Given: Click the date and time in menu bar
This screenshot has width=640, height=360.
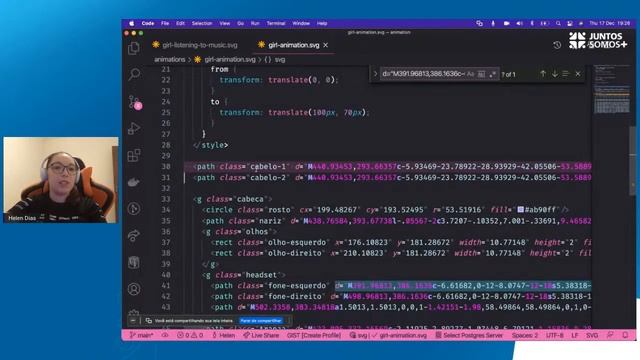Looking at the screenshot, I should [x=609, y=24].
